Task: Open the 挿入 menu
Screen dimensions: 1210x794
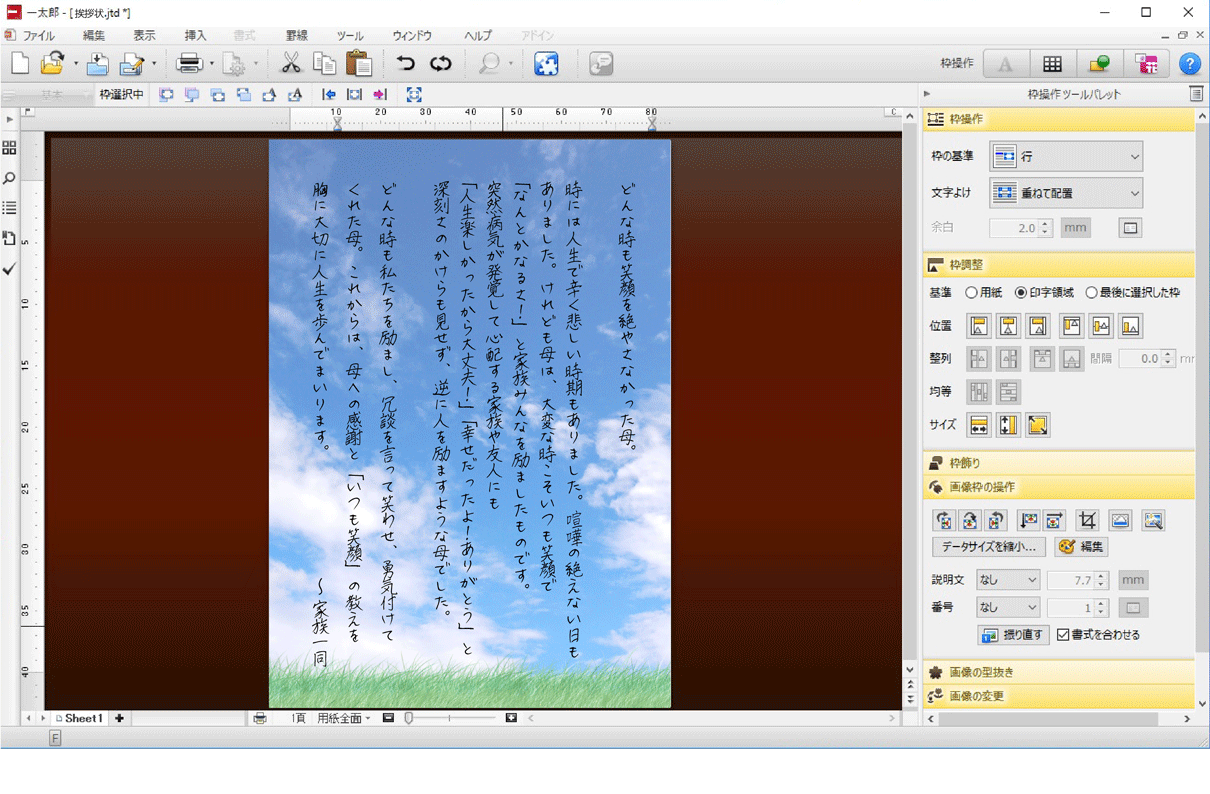Action: [x=195, y=35]
